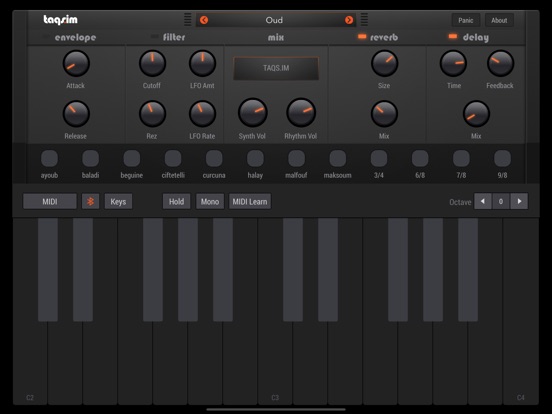Click the Rhythm Vol knob
This screenshot has width=552, height=414.
click(x=301, y=113)
